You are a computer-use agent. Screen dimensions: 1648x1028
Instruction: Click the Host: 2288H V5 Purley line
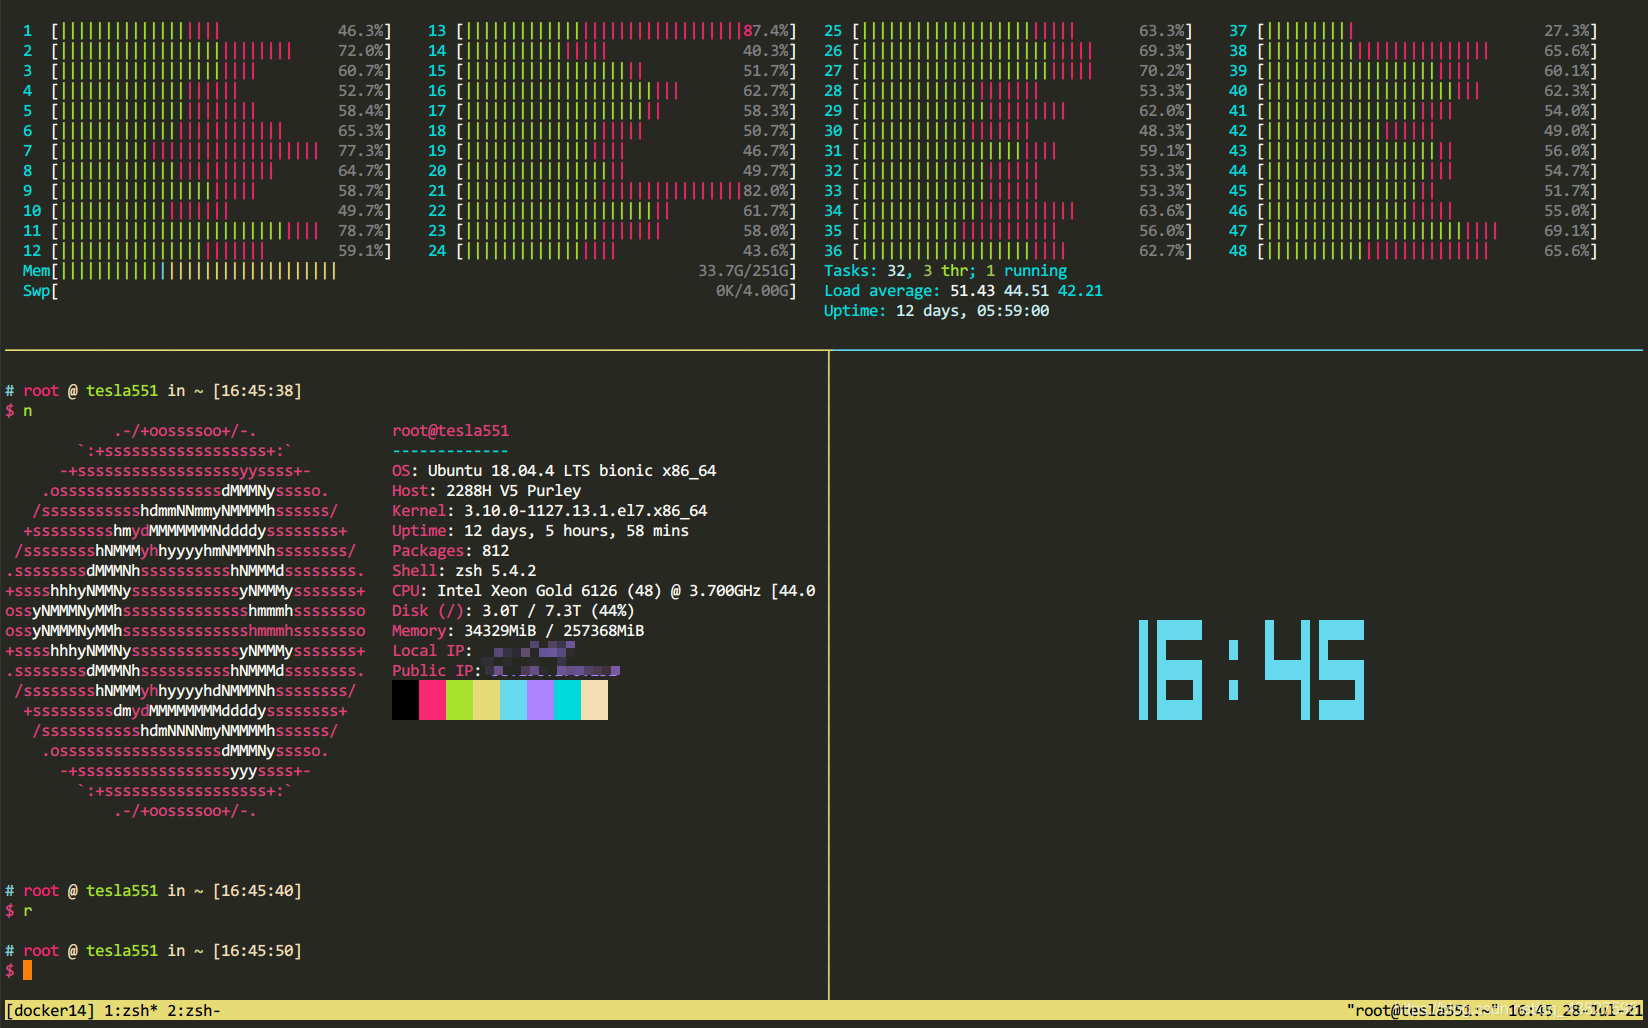[x=486, y=491]
